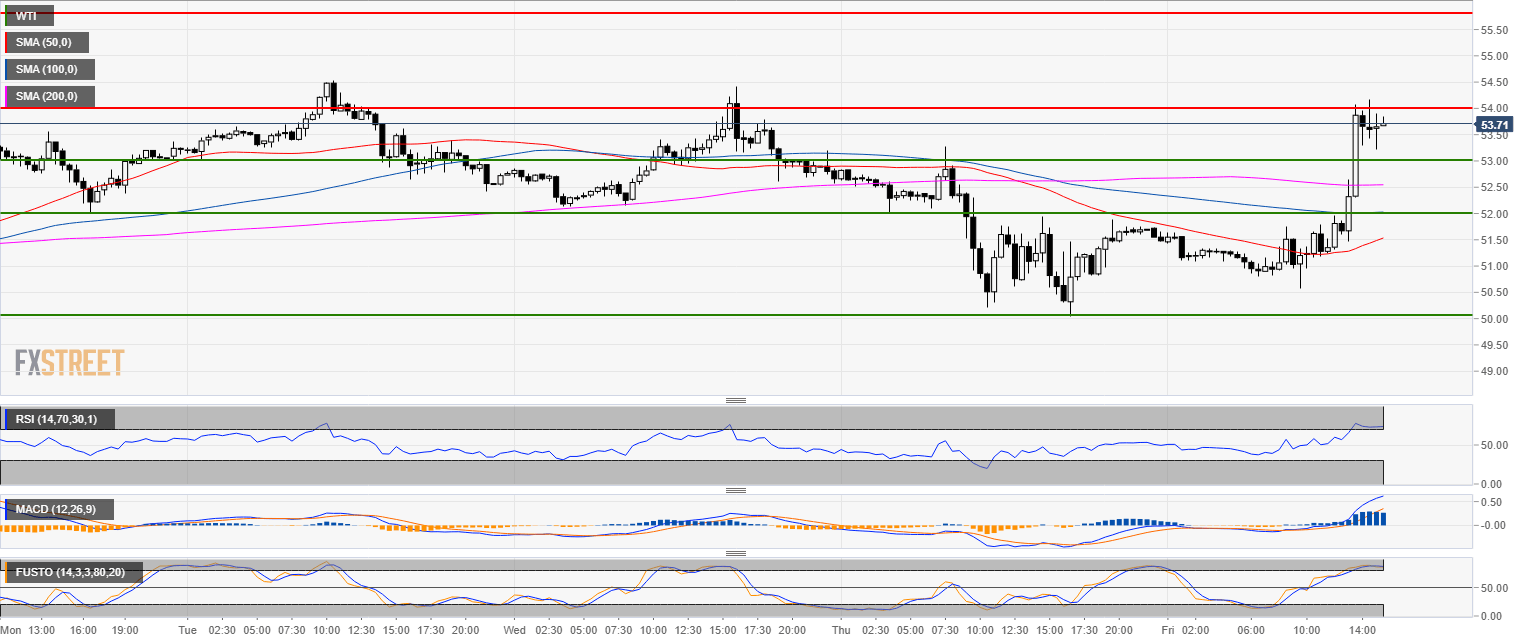Click resize handle above the MACD panel

tap(736, 490)
